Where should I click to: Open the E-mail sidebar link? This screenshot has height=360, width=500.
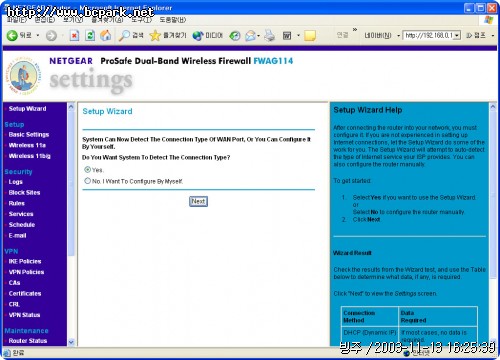17,235
